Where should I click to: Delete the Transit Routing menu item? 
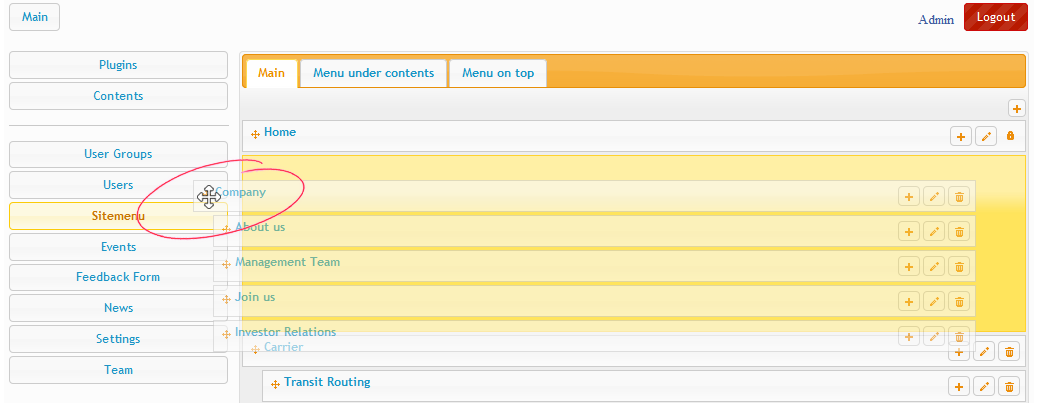pos(1010,386)
